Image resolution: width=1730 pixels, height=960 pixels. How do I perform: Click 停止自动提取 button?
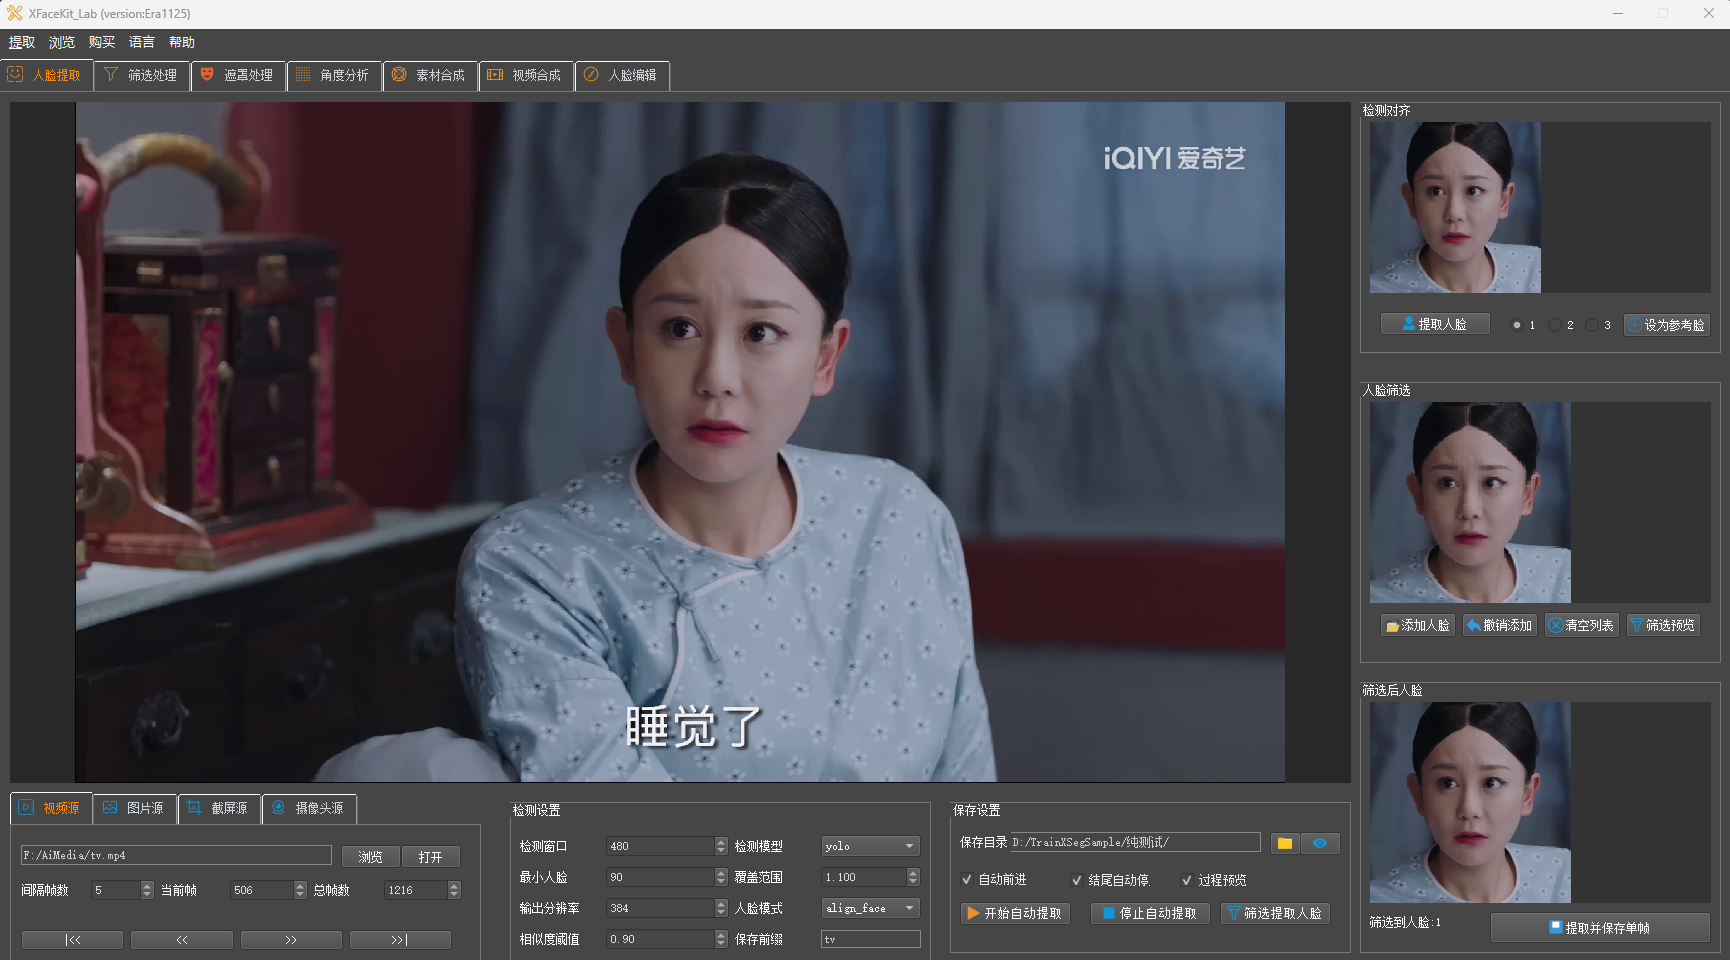[x=1150, y=913]
